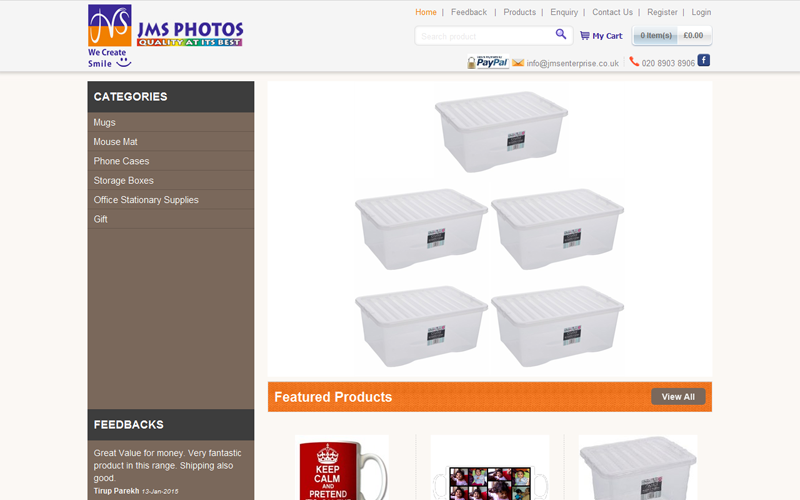Viewport: 800px width, 500px height.
Task: Visit the Facebook page icon
Action: coord(704,60)
